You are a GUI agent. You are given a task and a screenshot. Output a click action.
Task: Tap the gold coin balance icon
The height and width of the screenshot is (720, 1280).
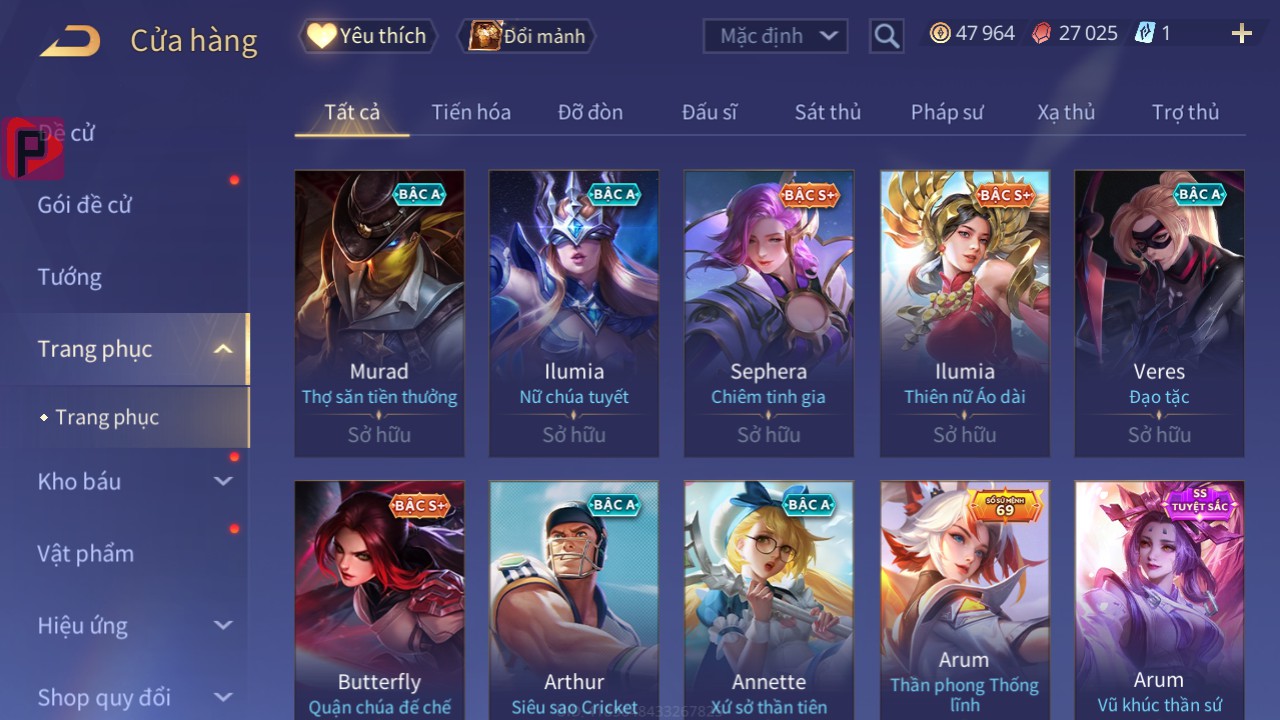click(940, 33)
